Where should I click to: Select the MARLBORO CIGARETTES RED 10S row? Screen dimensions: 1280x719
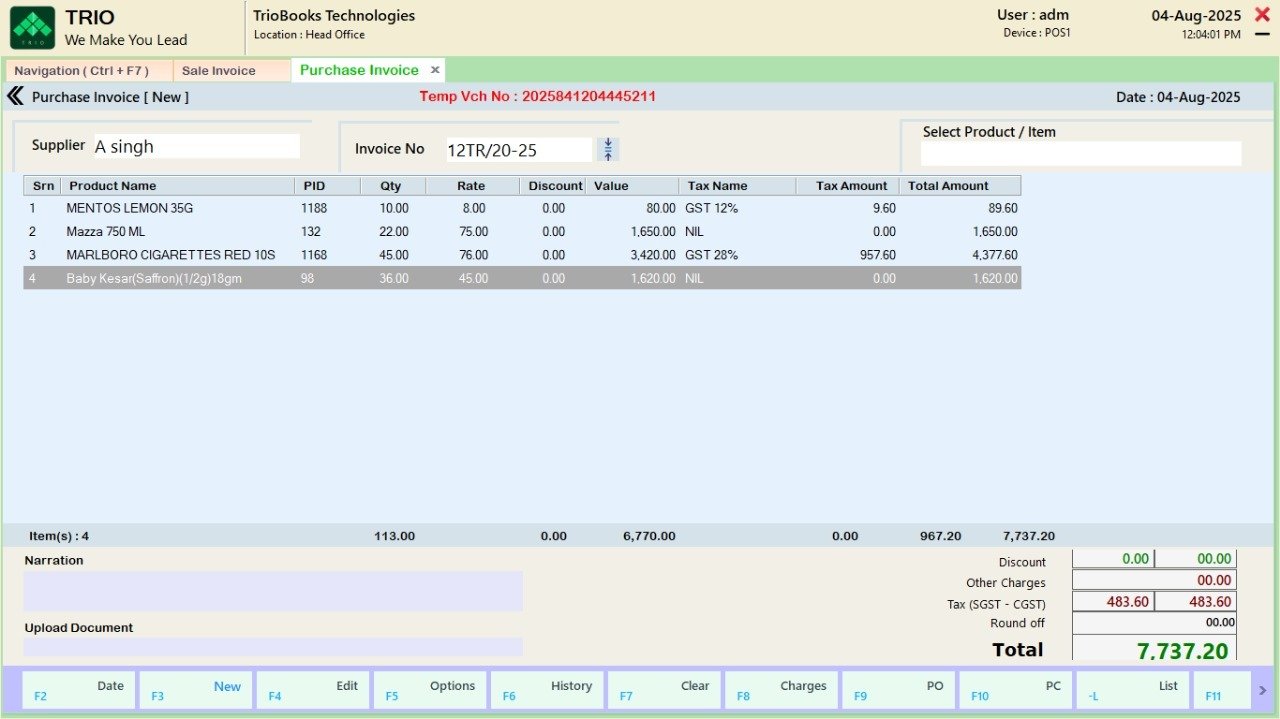(x=170, y=255)
